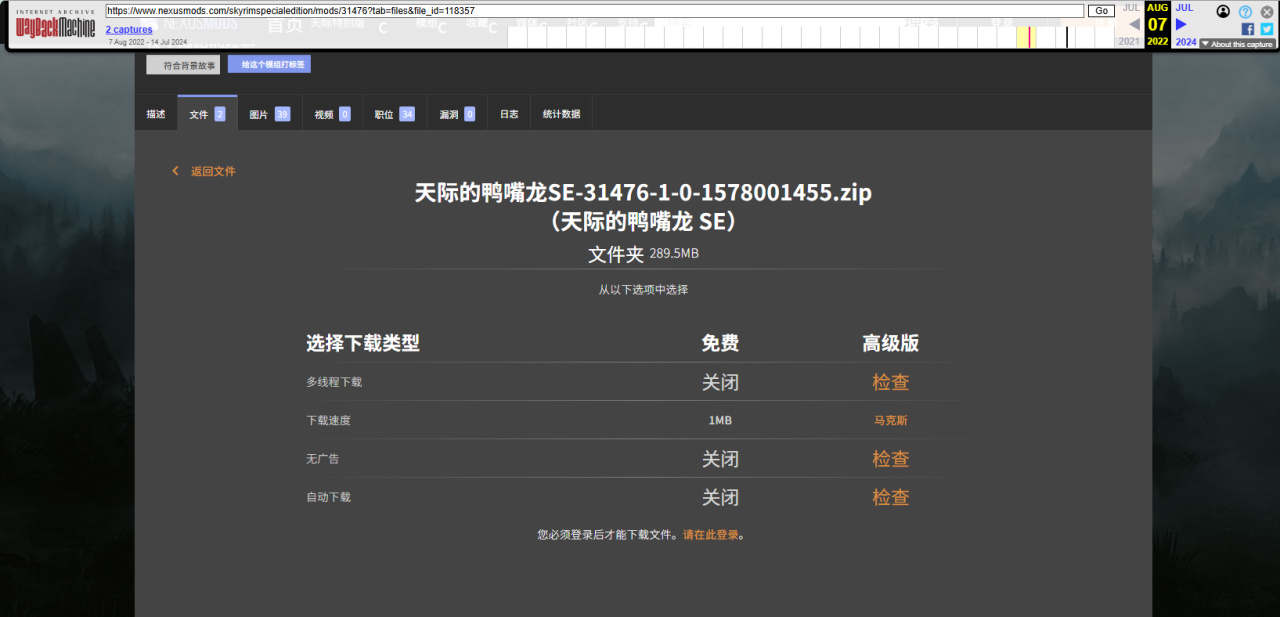Click 检查 in the 无广告 row
Viewport: 1280px width, 617px height.
[891, 459]
